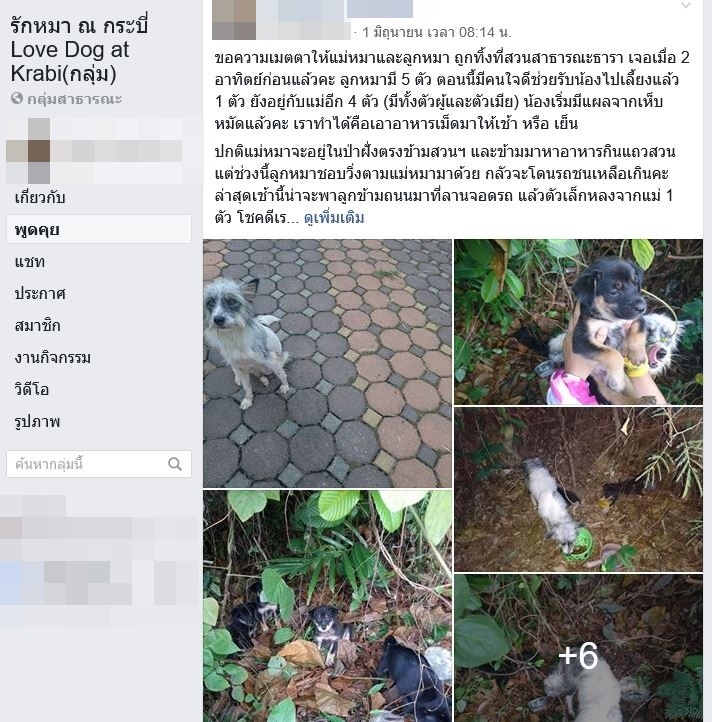The image size is (712, 722).
Task: Open photo of dog eating from green bowl
Action: tap(578, 489)
